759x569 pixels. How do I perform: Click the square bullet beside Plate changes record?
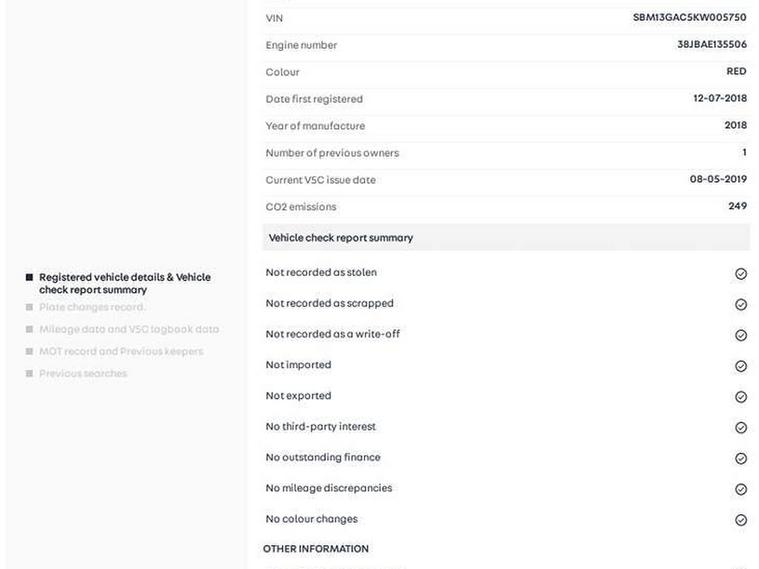[30, 307]
